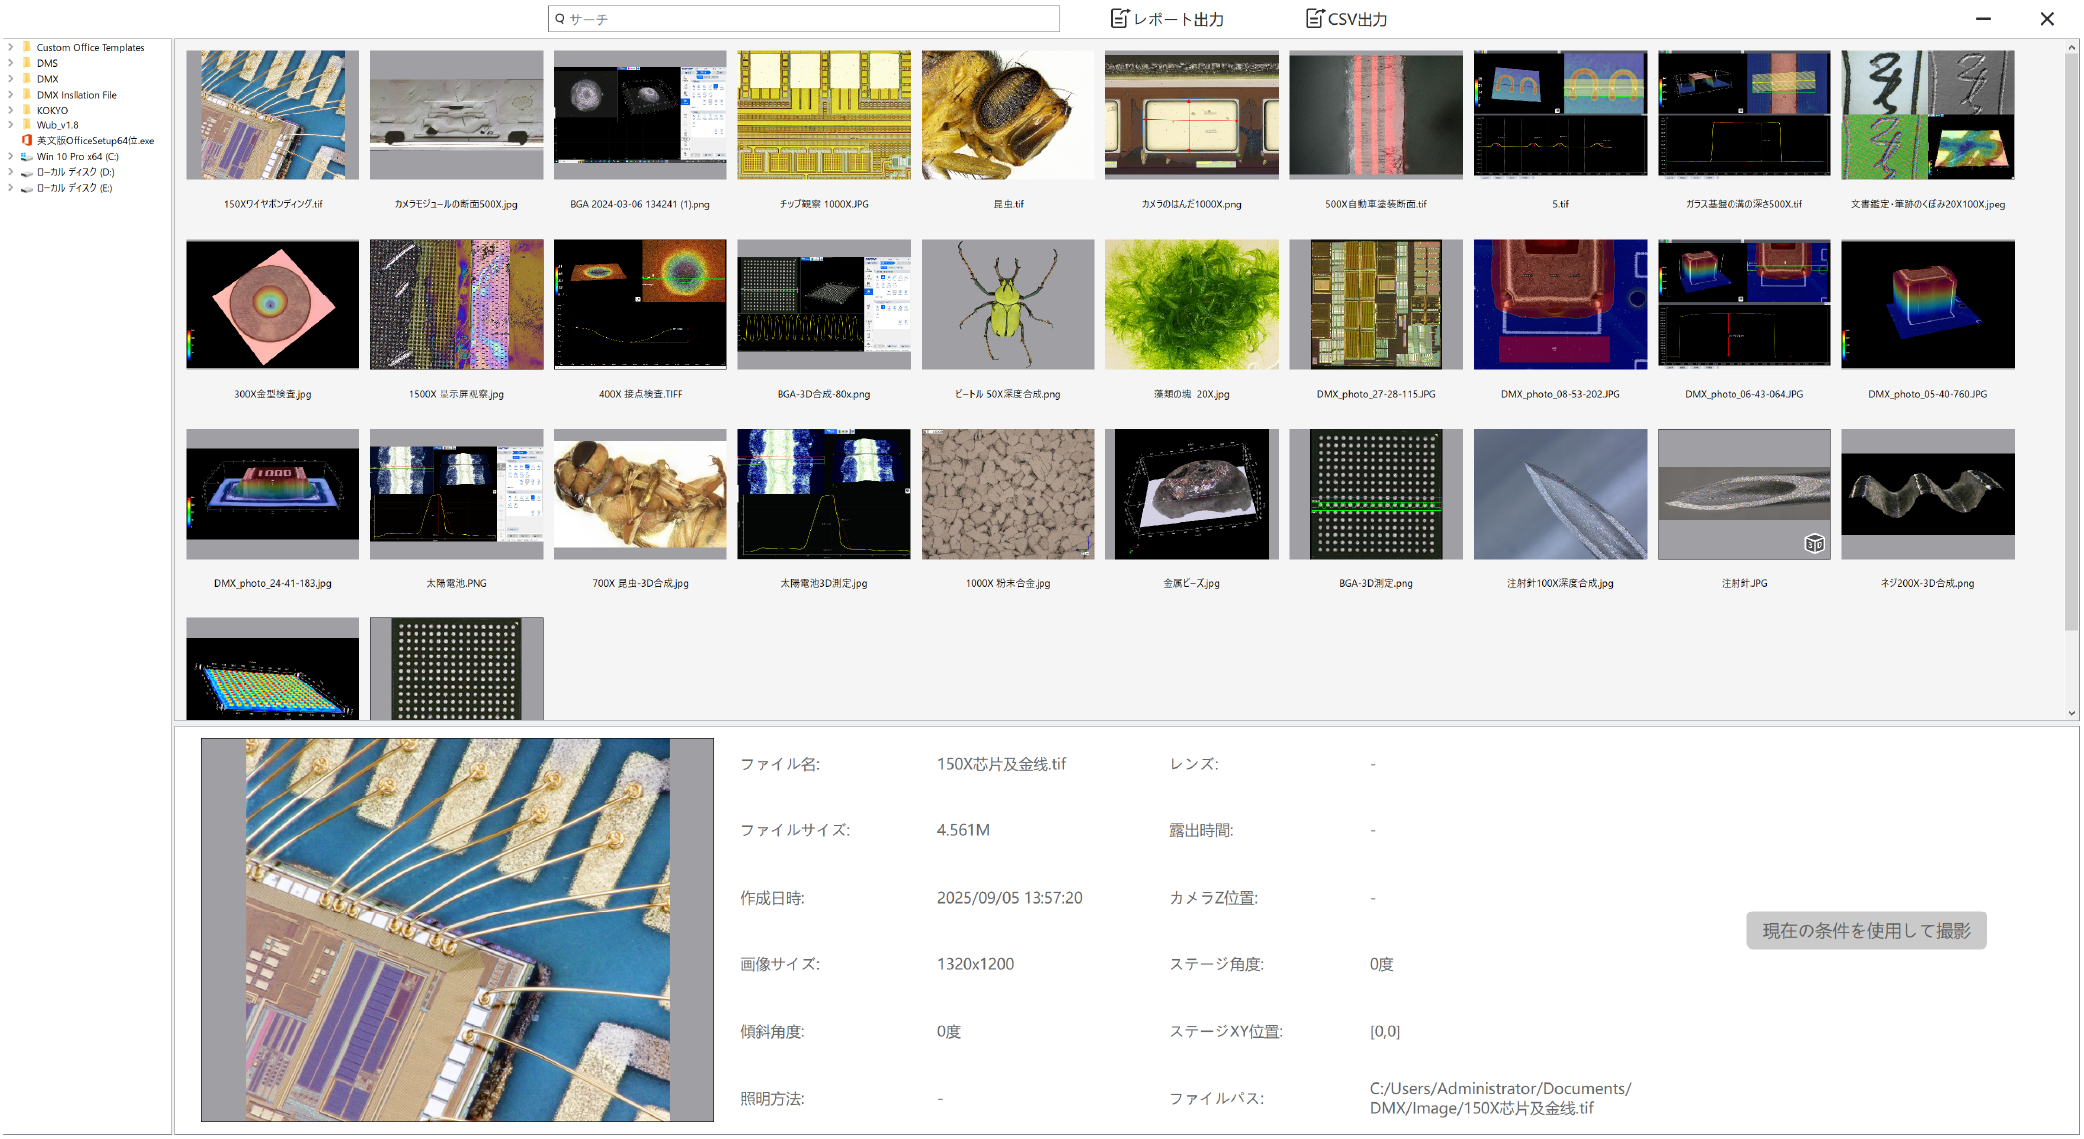Viewport: 2084px width, 1139px height.
Task: Expand the ローカル ディスク (E:) drive node
Action: [x=11, y=188]
